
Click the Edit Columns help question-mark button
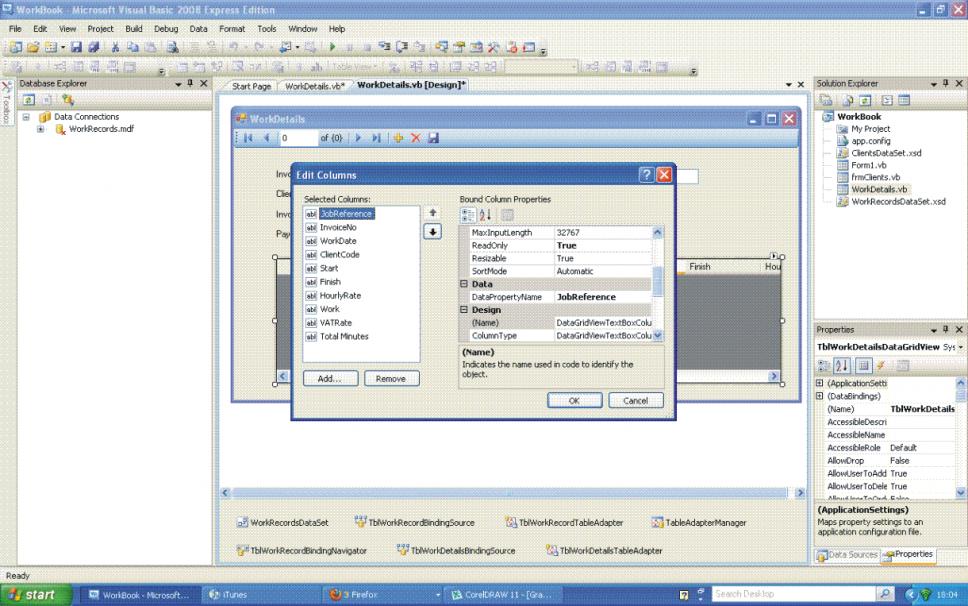click(646, 175)
